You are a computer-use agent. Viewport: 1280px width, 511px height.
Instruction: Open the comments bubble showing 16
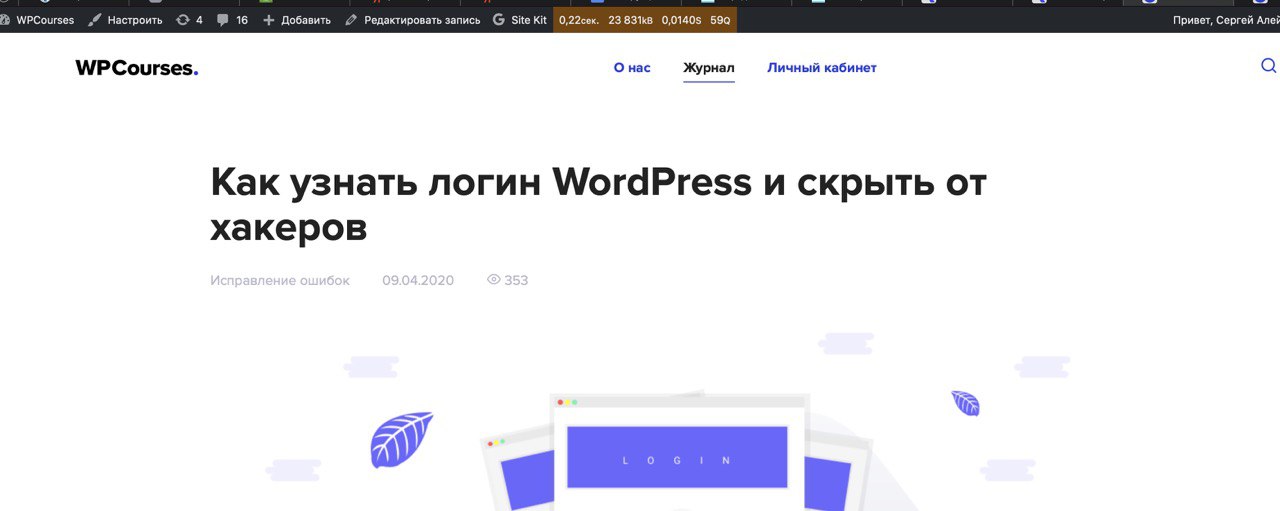click(x=232, y=20)
